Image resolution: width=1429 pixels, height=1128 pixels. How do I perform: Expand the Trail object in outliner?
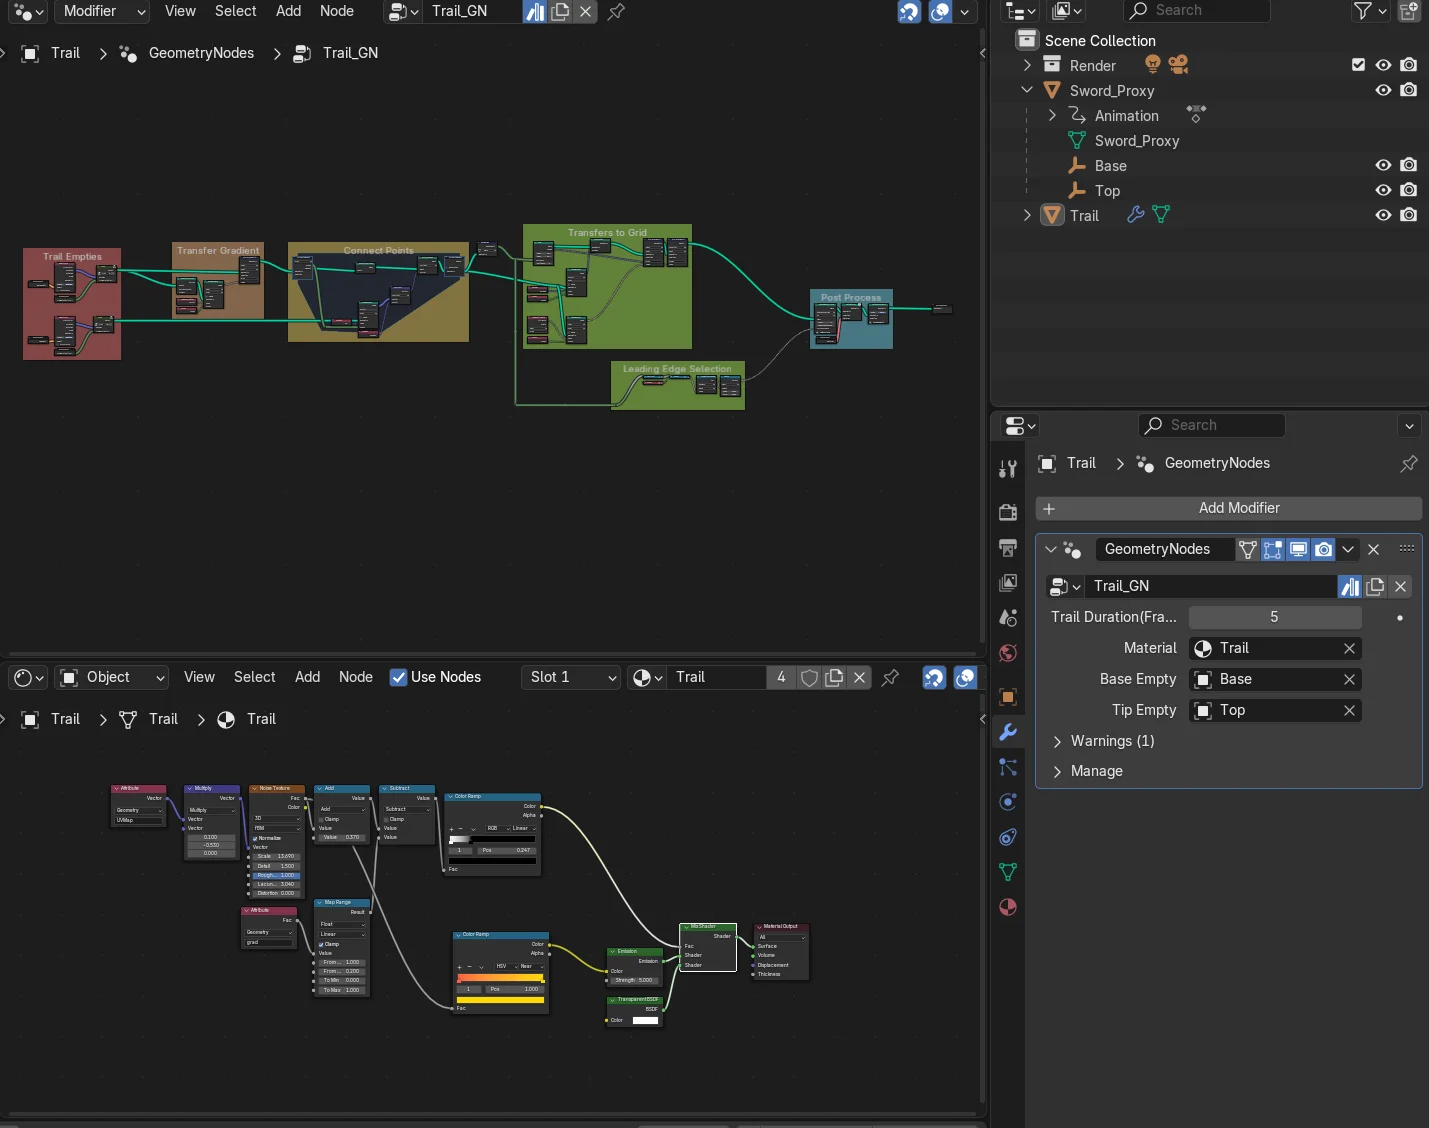[x=1027, y=215]
